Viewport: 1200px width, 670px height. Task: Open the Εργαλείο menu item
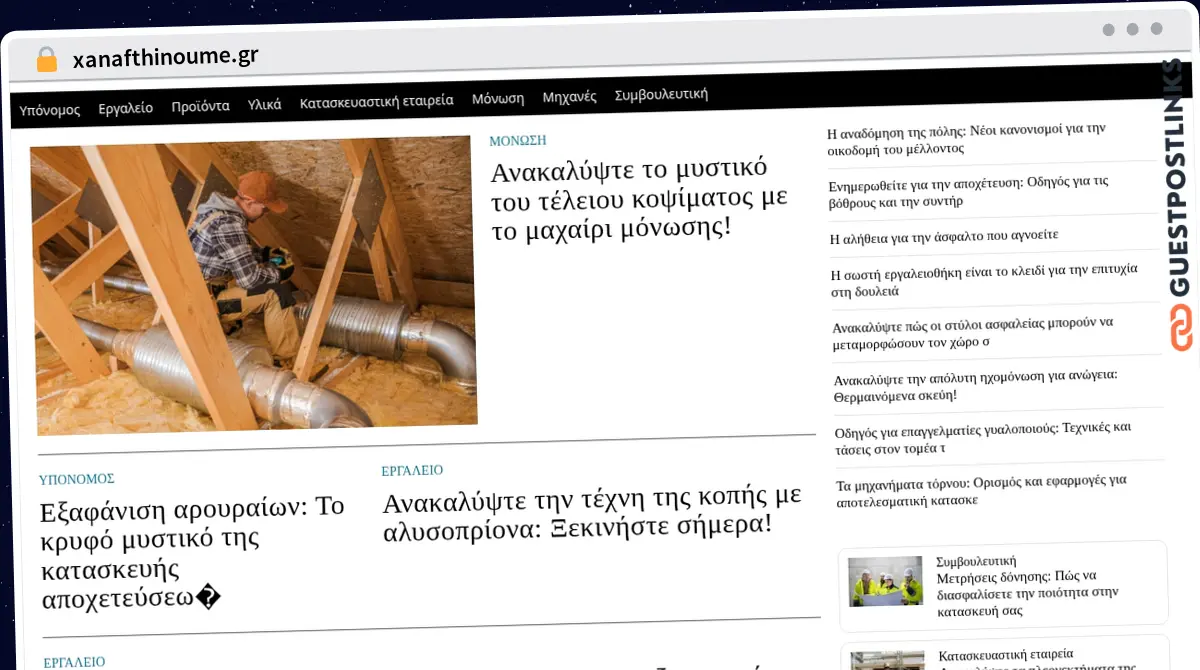coord(126,107)
